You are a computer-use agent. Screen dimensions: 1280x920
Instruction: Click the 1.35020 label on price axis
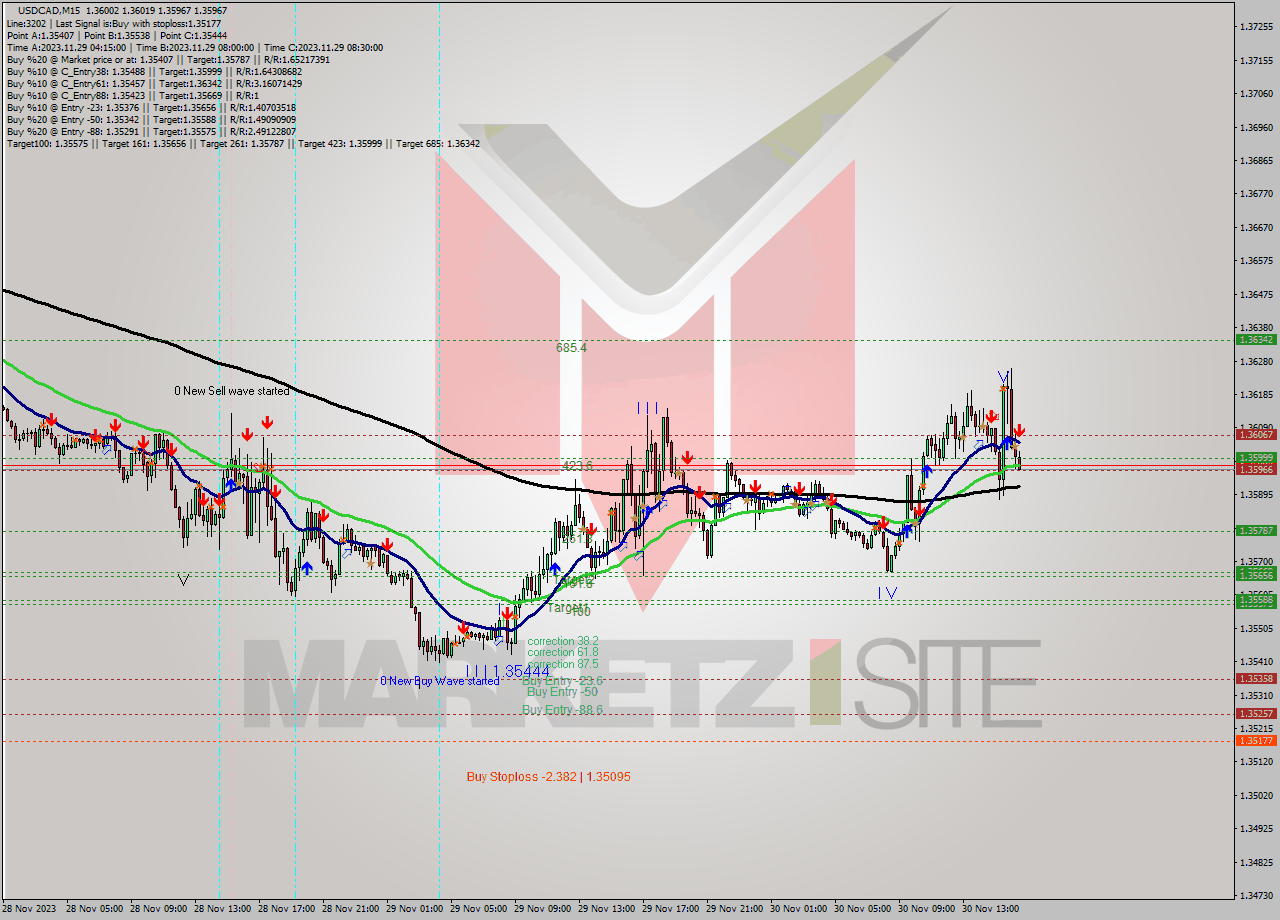click(1256, 796)
